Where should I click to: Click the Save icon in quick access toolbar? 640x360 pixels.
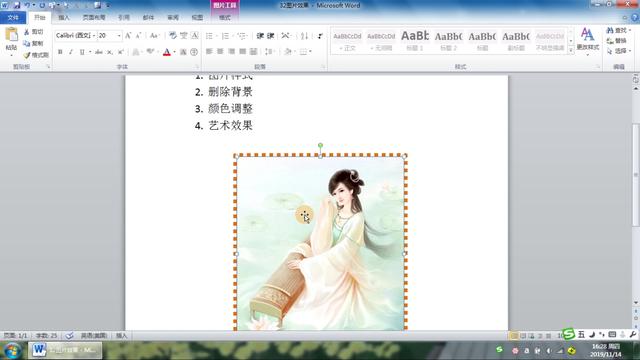[17, 5]
